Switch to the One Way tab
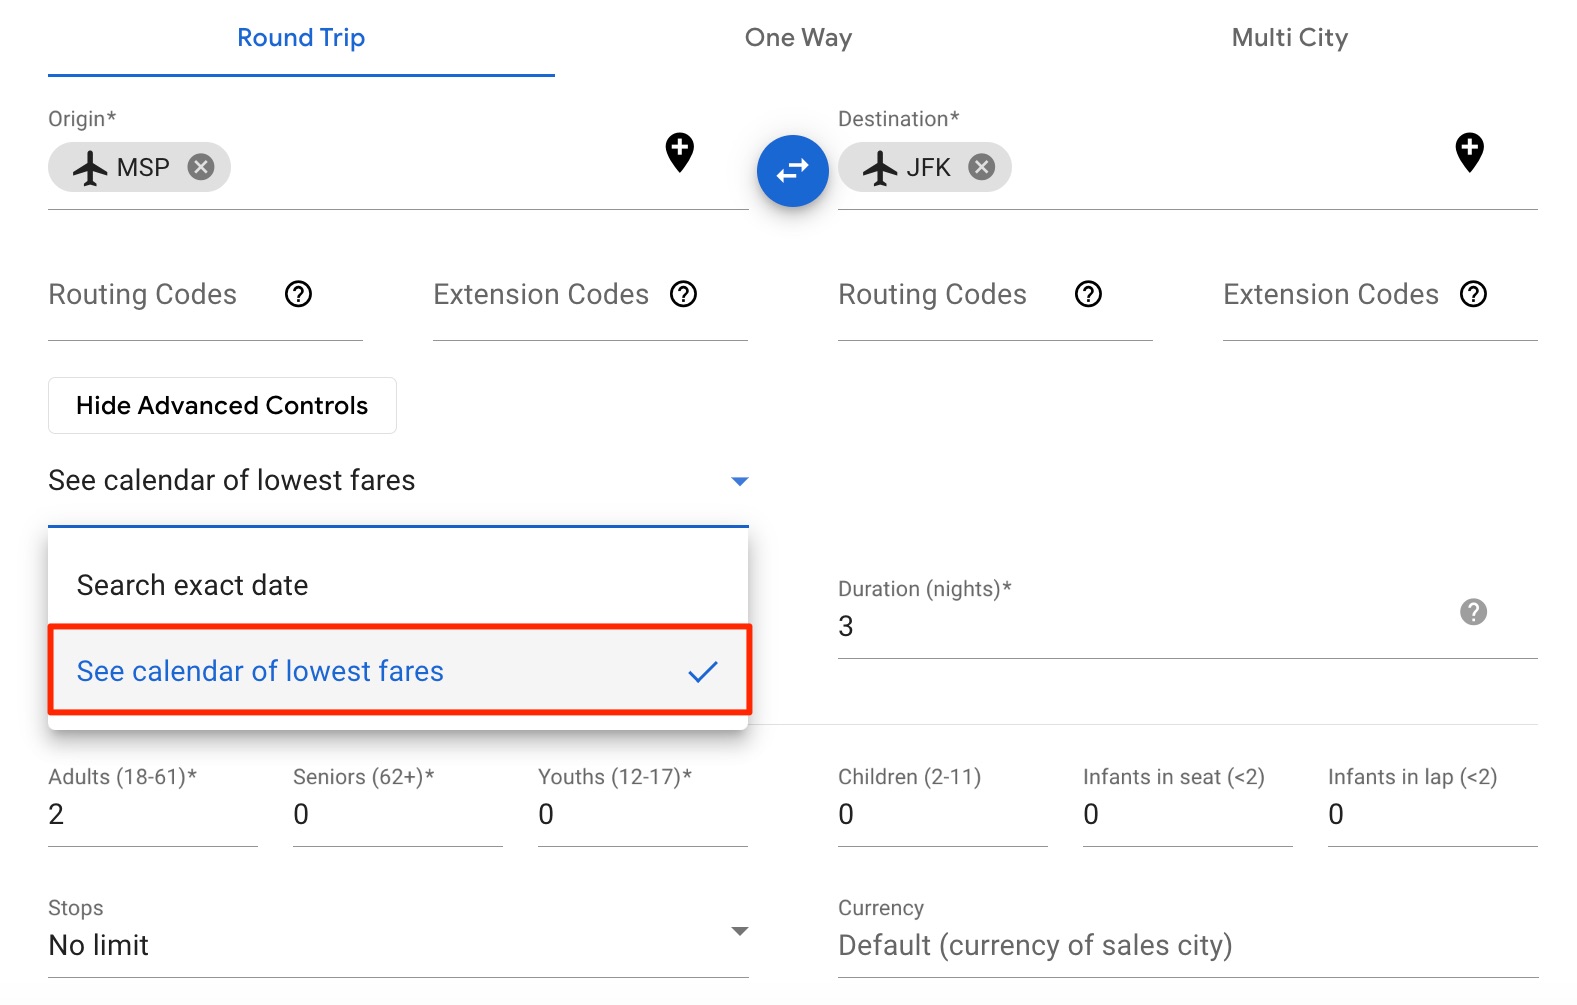Image resolution: width=1577 pixels, height=1005 pixels. coord(797,38)
